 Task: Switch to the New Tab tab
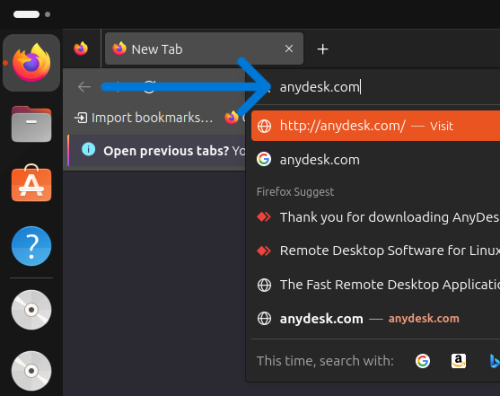[204, 49]
